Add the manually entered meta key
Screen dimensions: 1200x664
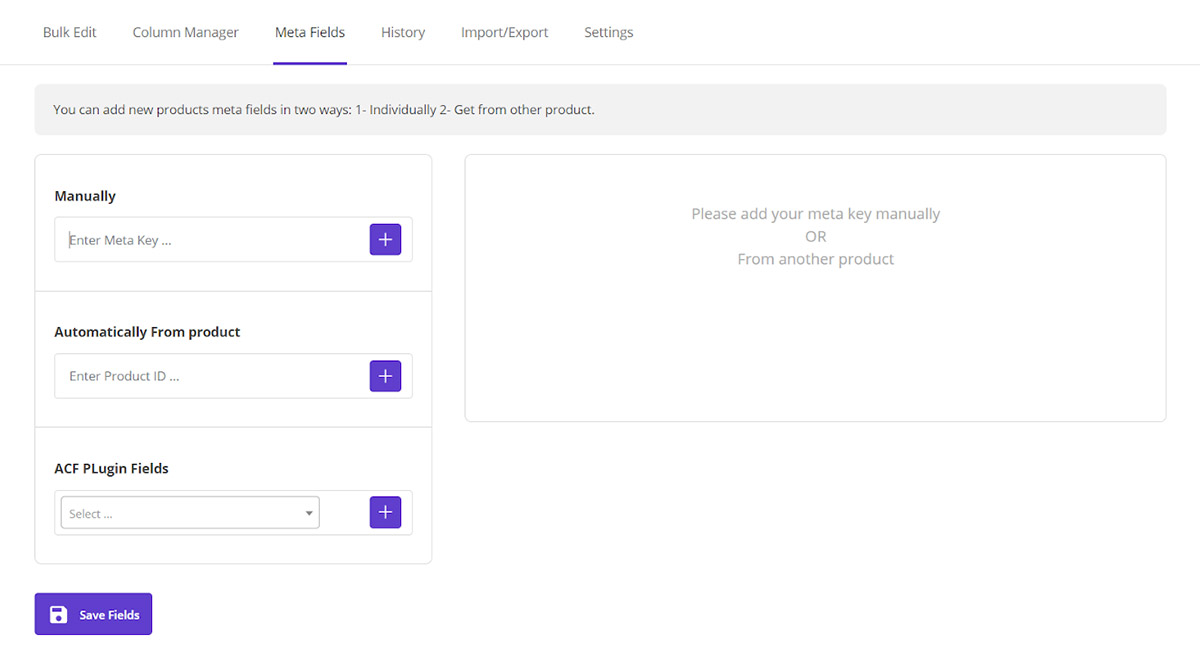[x=385, y=240]
